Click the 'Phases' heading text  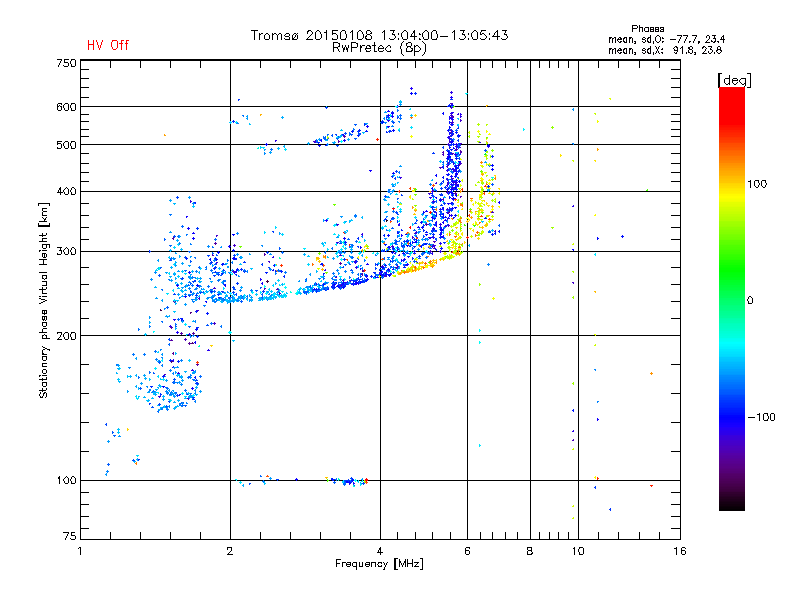pos(647,29)
